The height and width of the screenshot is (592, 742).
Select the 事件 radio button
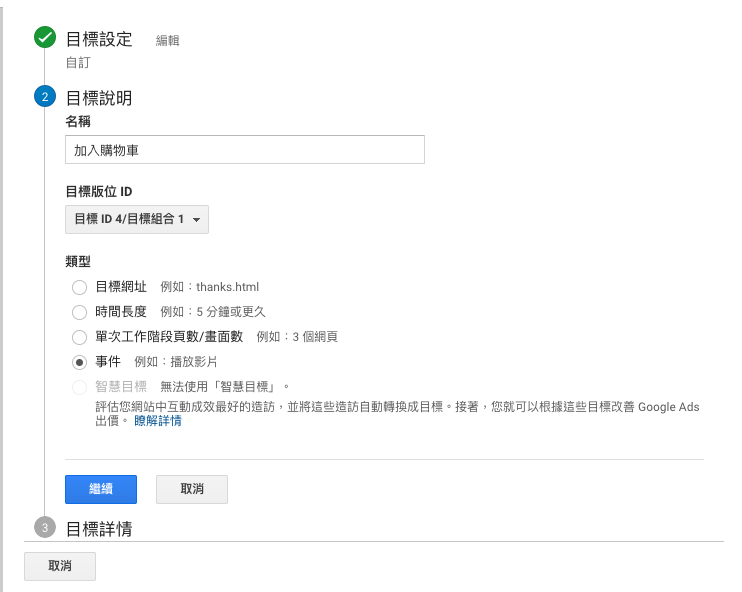(79, 362)
